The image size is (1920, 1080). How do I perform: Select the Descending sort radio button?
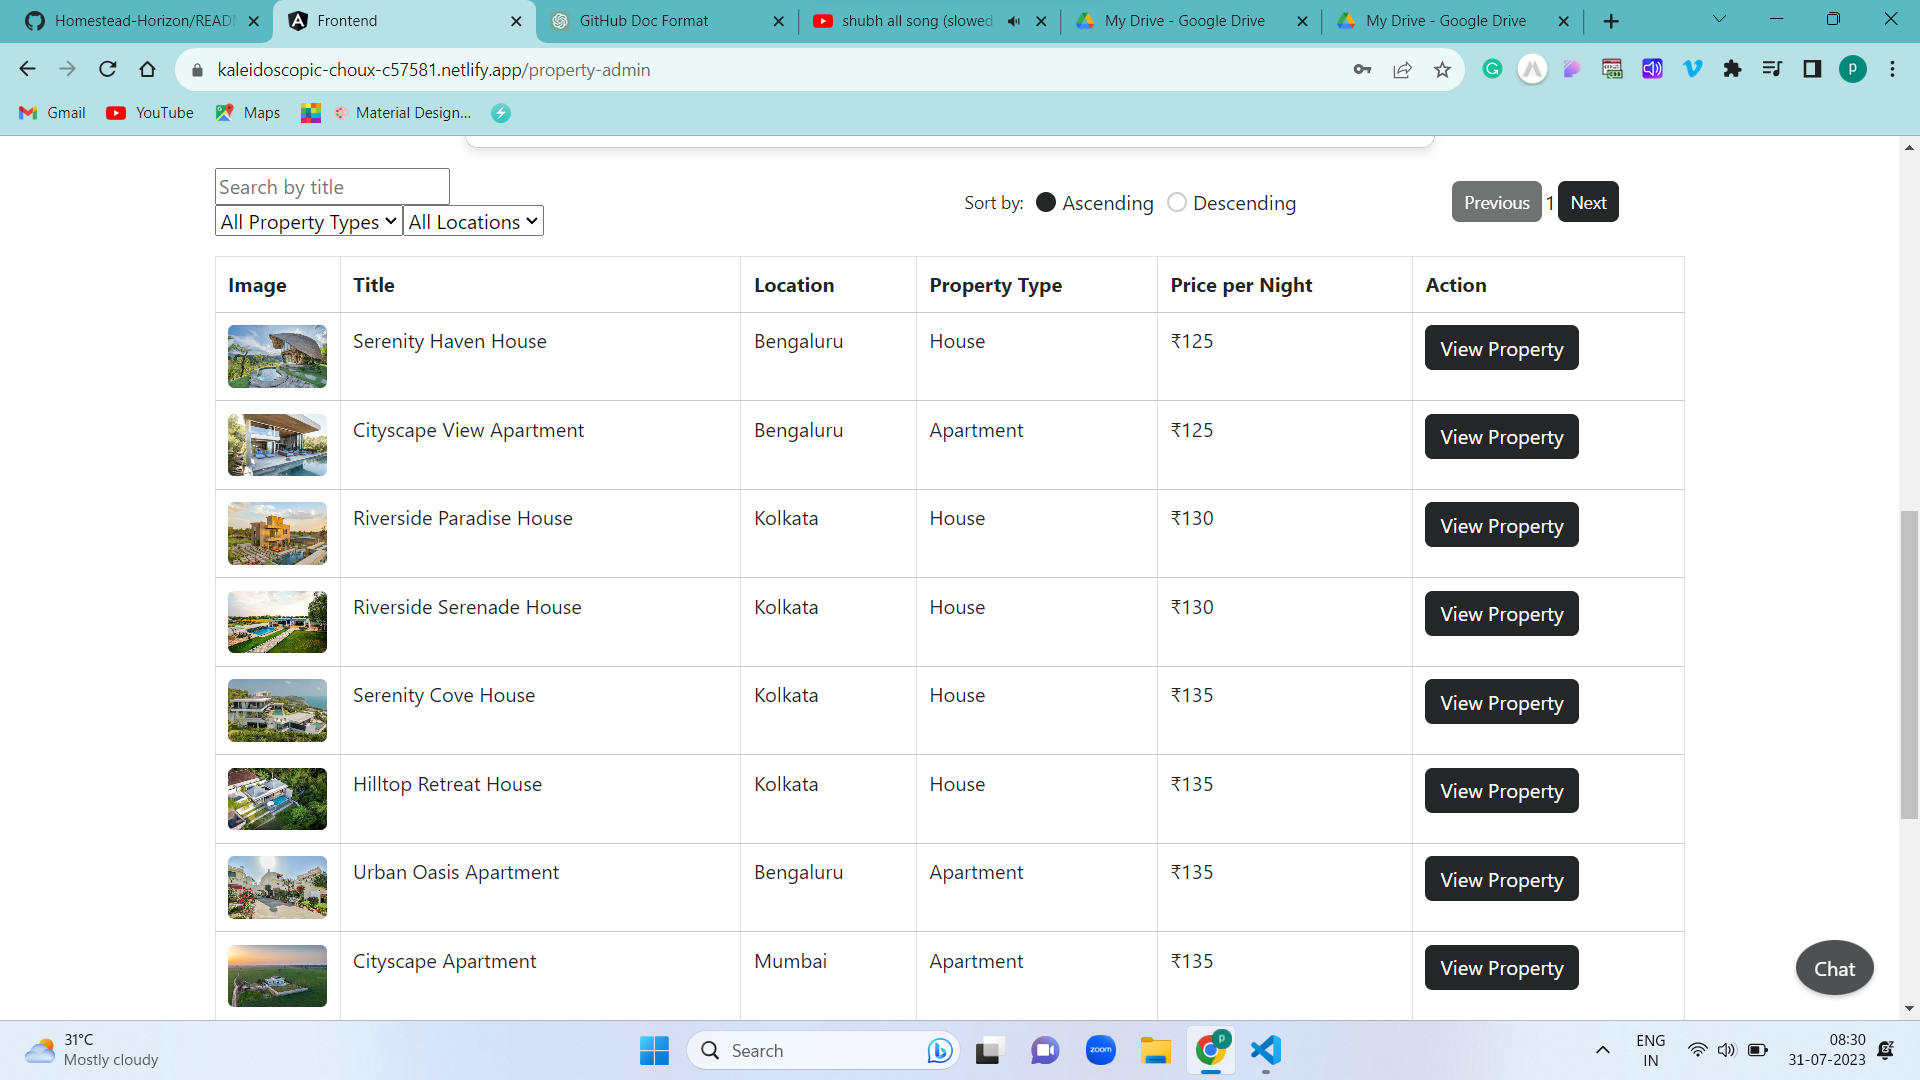pyautogui.click(x=1177, y=202)
